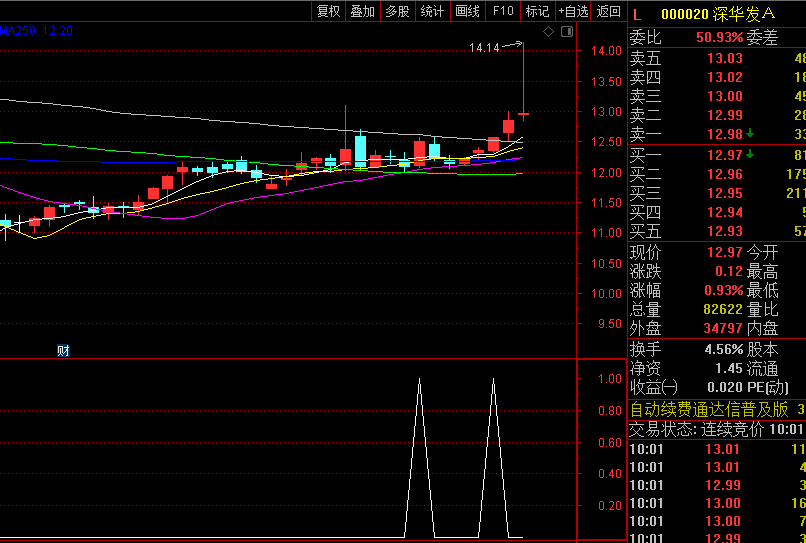Click 14.00 on the price axis
This screenshot has width=806, height=543.
(606, 51)
